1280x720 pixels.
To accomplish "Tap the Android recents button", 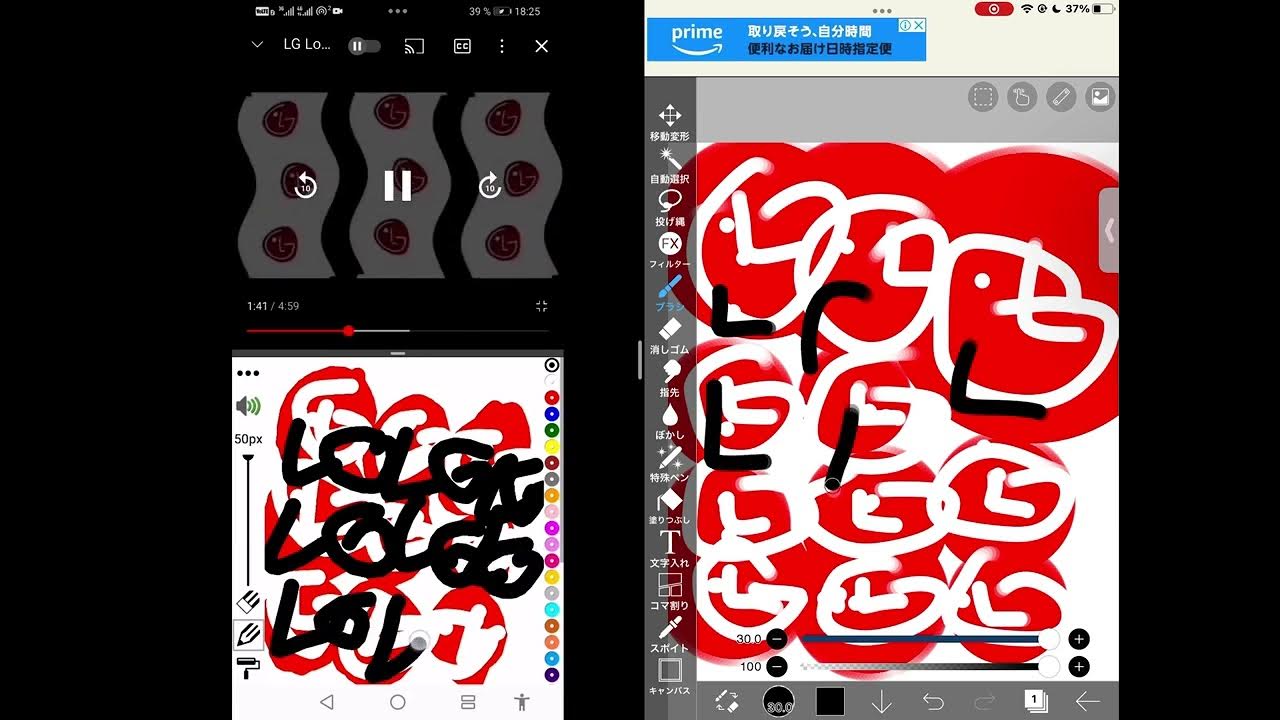I will point(467,702).
